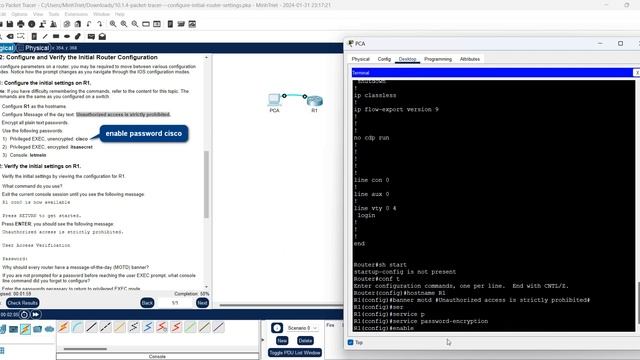This screenshot has width=640, height=360.
Task: Click the Delete tool icon
Action: (10, 36)
